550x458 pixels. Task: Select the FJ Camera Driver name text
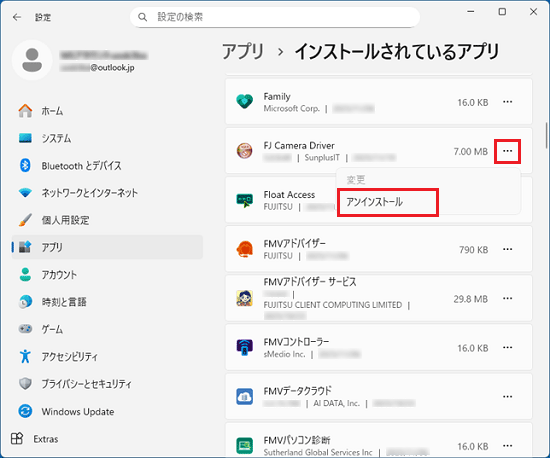299,146
